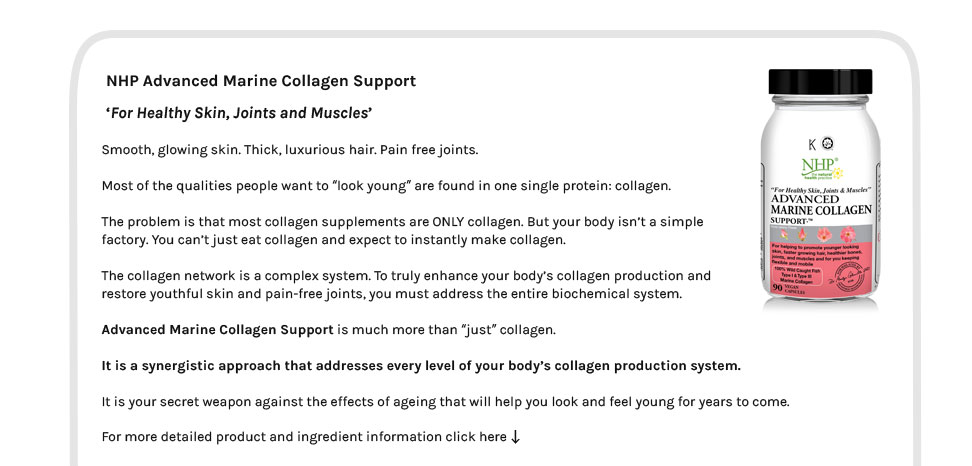Click the bold 'synergistic approach' sentence
This screenshot has height=466, width=972.
[421, 366]
